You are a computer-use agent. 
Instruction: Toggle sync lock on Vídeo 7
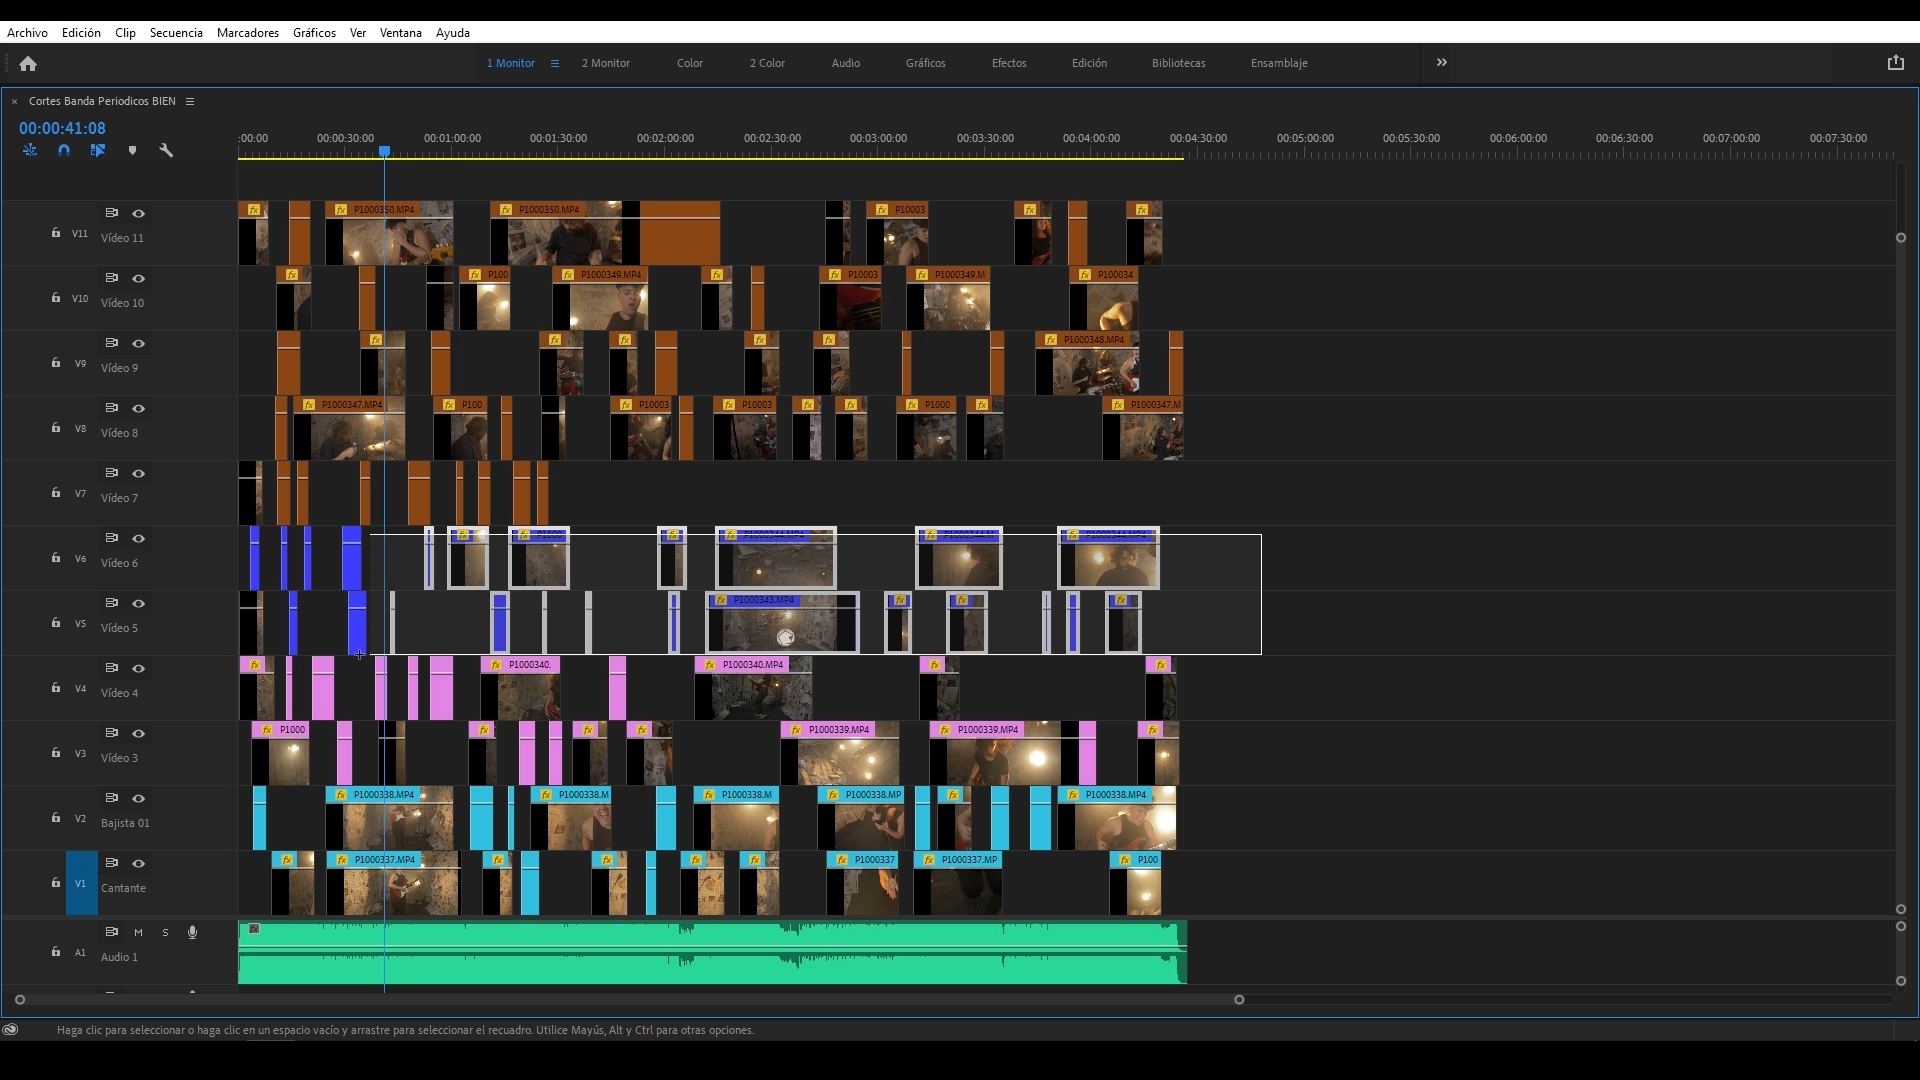[112, 473]
